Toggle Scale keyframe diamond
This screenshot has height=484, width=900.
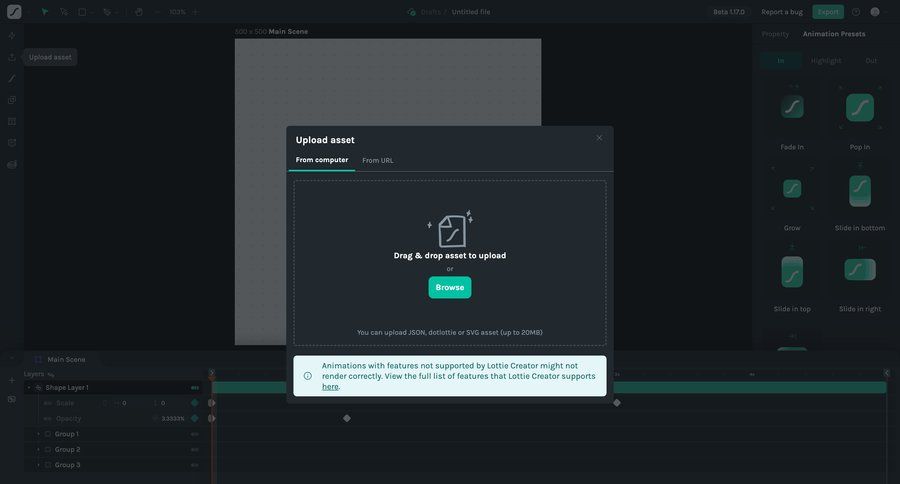tap(195, 403)
